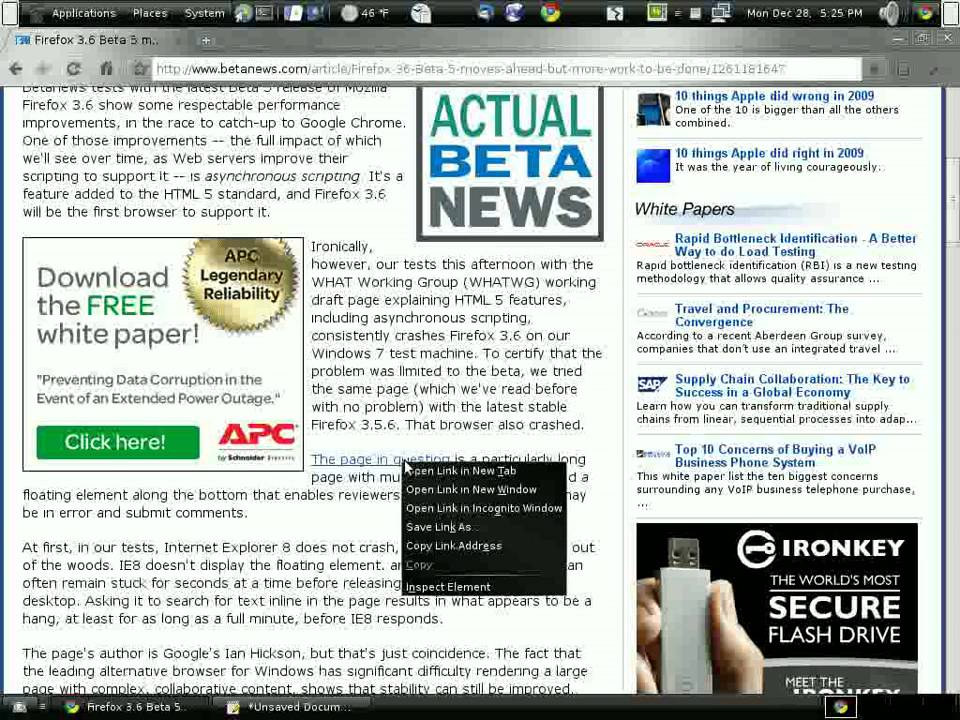Click the show desktop icon in bottom panel
Viewport: 960px width, 720px height.
(19, 707)
